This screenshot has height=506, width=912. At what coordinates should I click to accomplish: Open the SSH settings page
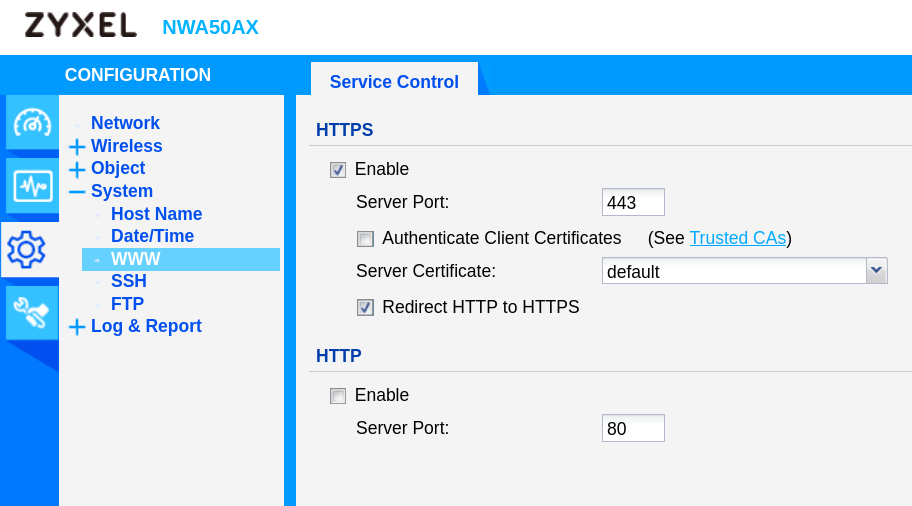129,281
